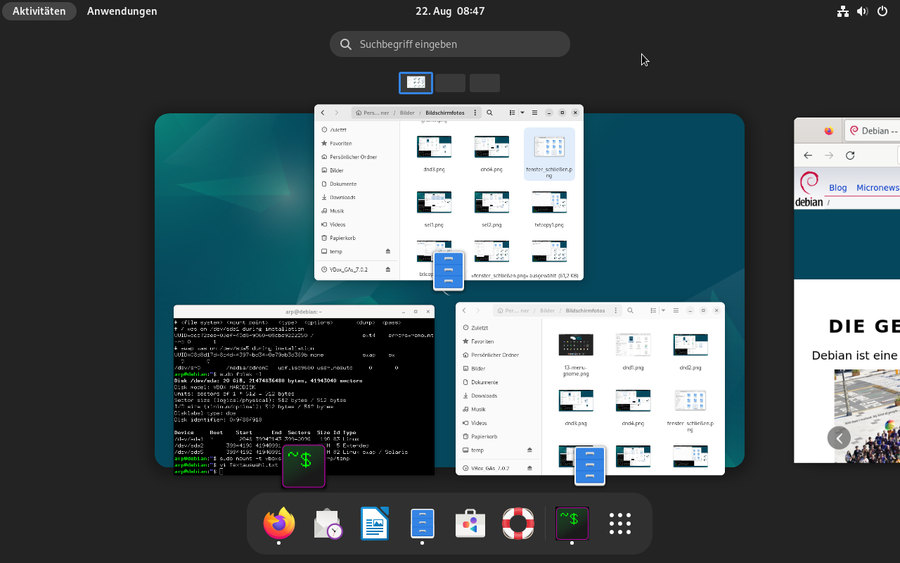
Task: Click previous-slide arrow on the Debian page
Action: [x=839, y=438]
